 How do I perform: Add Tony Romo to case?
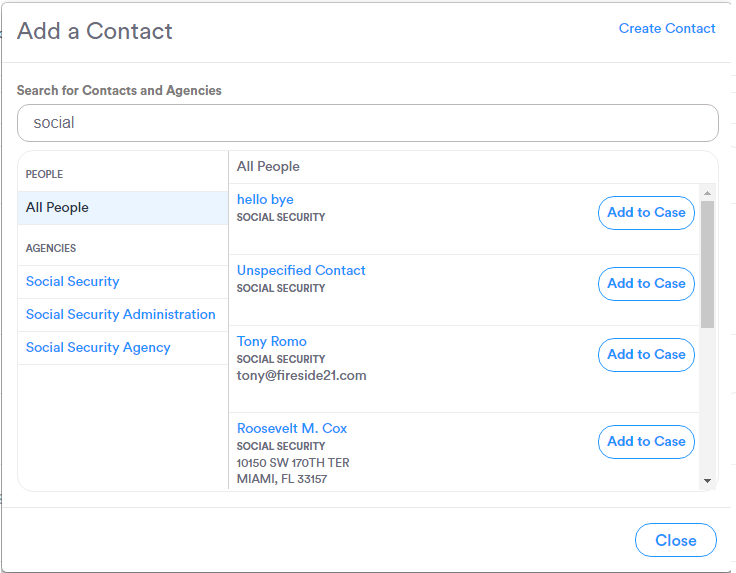point(646,355)
